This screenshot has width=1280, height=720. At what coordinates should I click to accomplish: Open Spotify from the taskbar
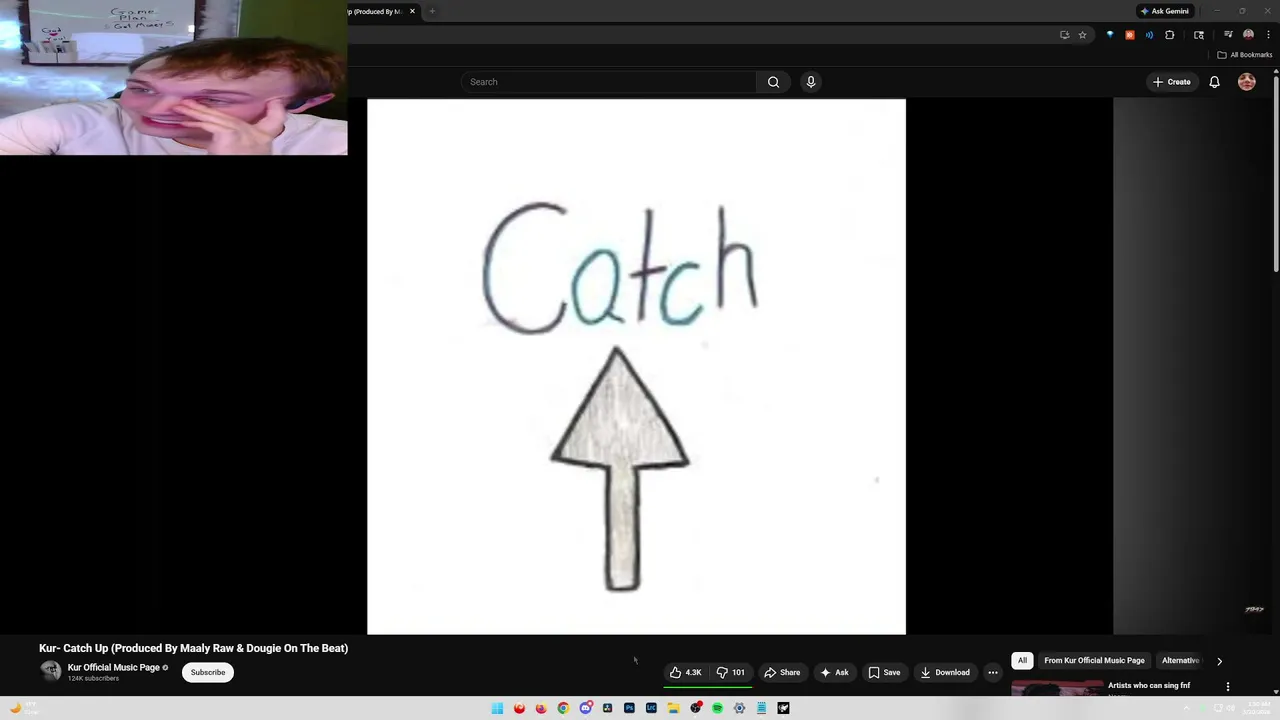pos(717,708)
